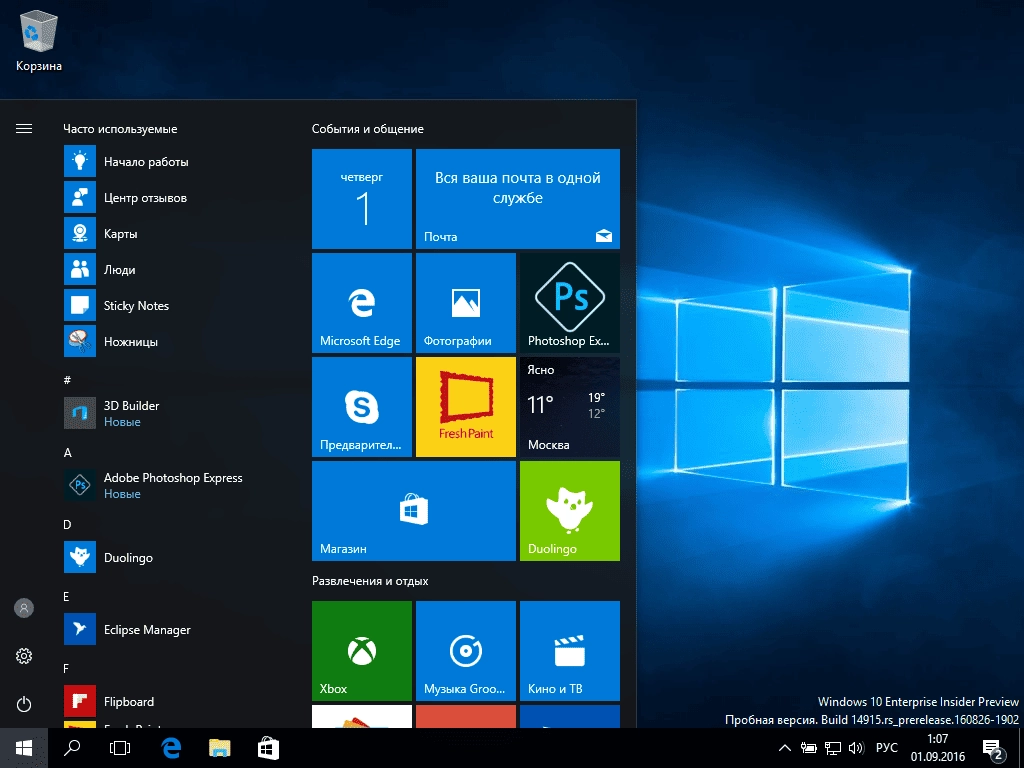Open File Explorer from taskbar
The height and width of the screenshot is (768, 1024).
coord(219,748)
